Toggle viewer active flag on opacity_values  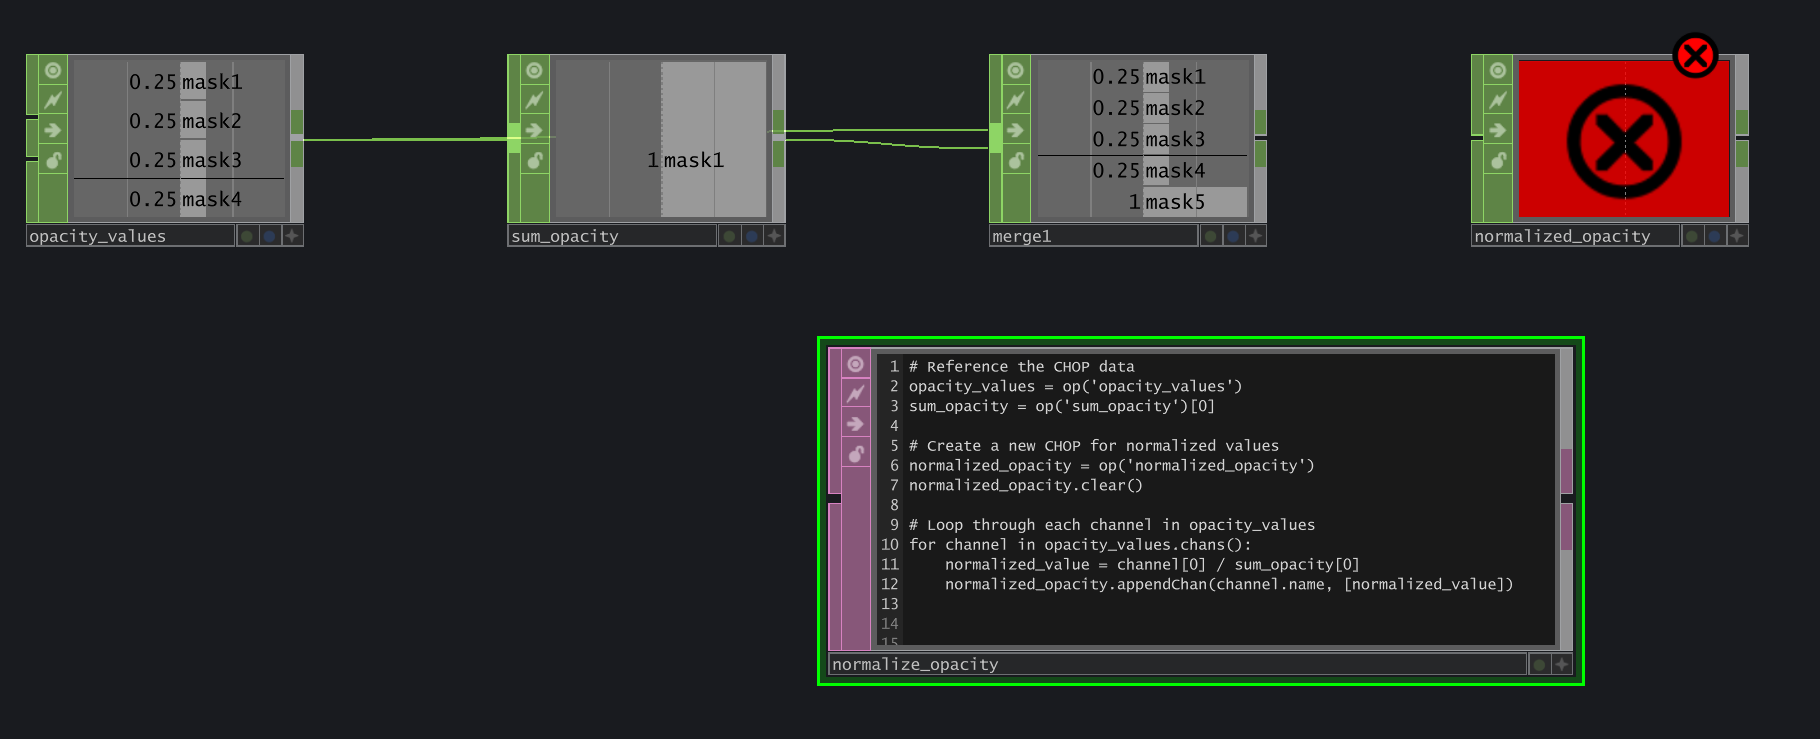[53, 70]
